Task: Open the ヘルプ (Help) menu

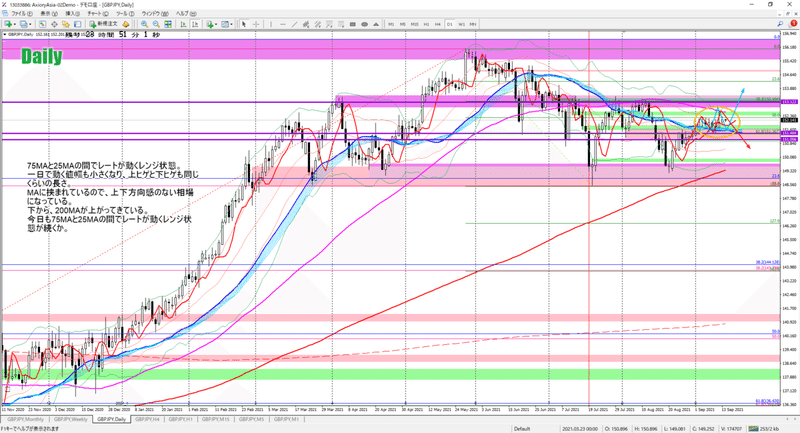Action: click(x=186, y=14)
